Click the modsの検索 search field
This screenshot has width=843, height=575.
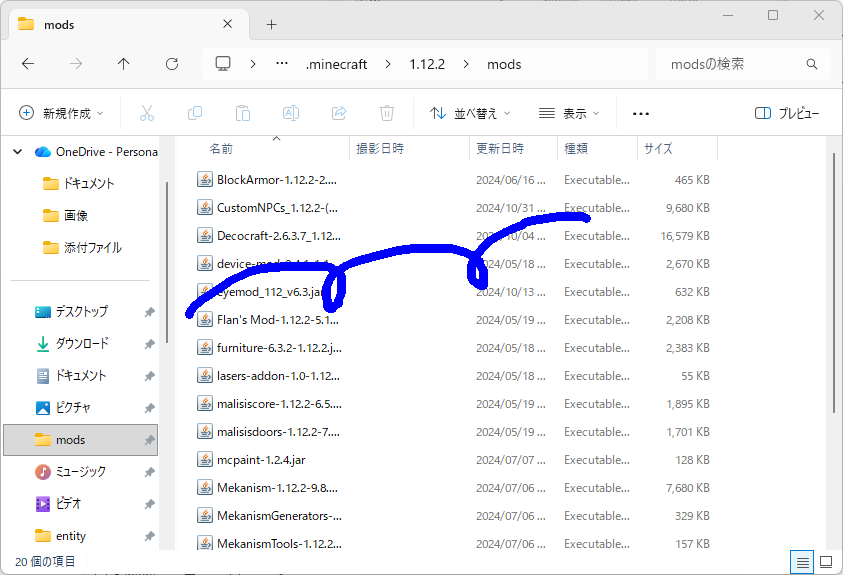coord(735,64)
